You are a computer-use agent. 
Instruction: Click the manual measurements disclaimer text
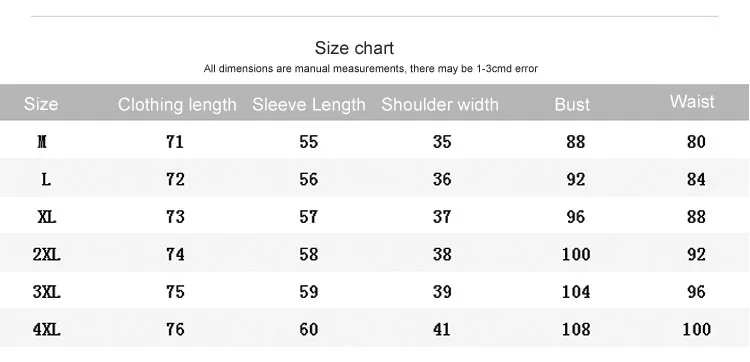click(x=371, y=69)
